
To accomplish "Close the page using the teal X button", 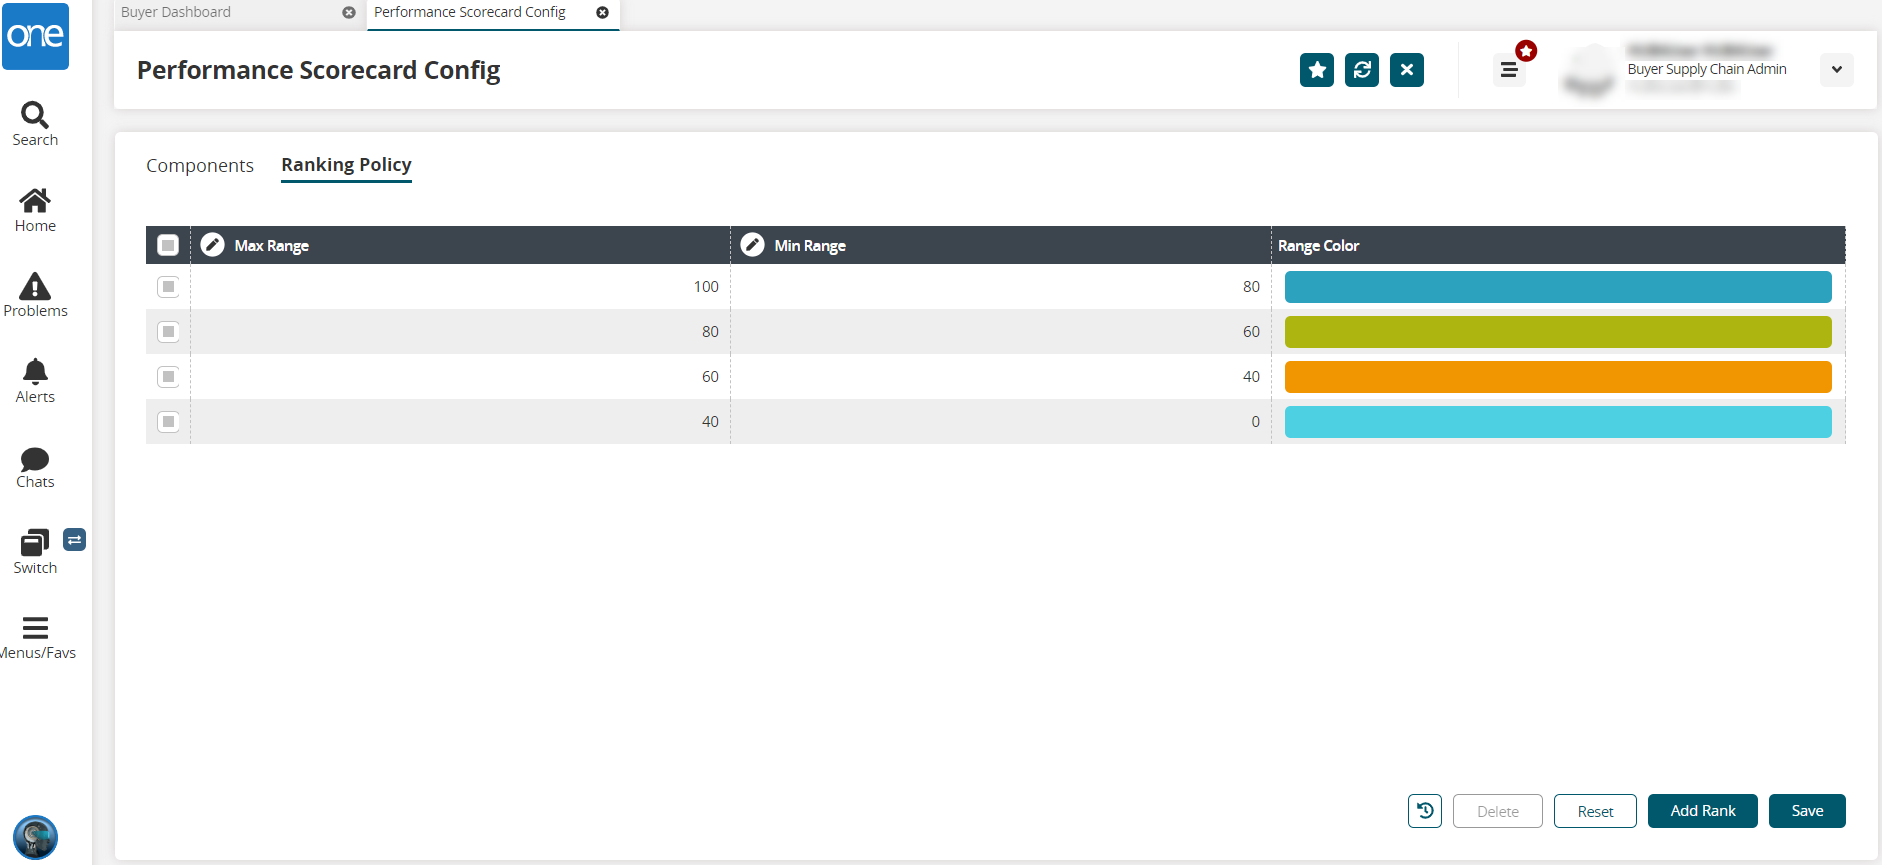I will [x=1407, y=70].
